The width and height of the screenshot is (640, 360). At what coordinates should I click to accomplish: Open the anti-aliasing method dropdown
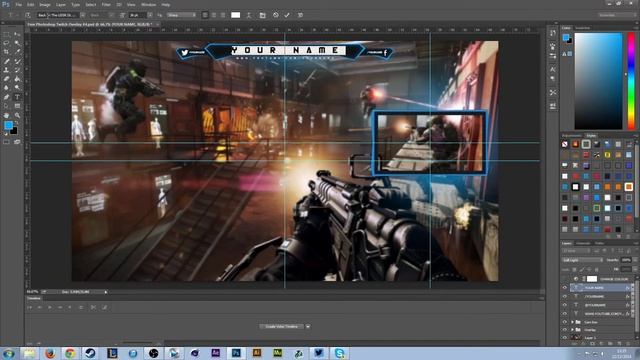[181, 15]
